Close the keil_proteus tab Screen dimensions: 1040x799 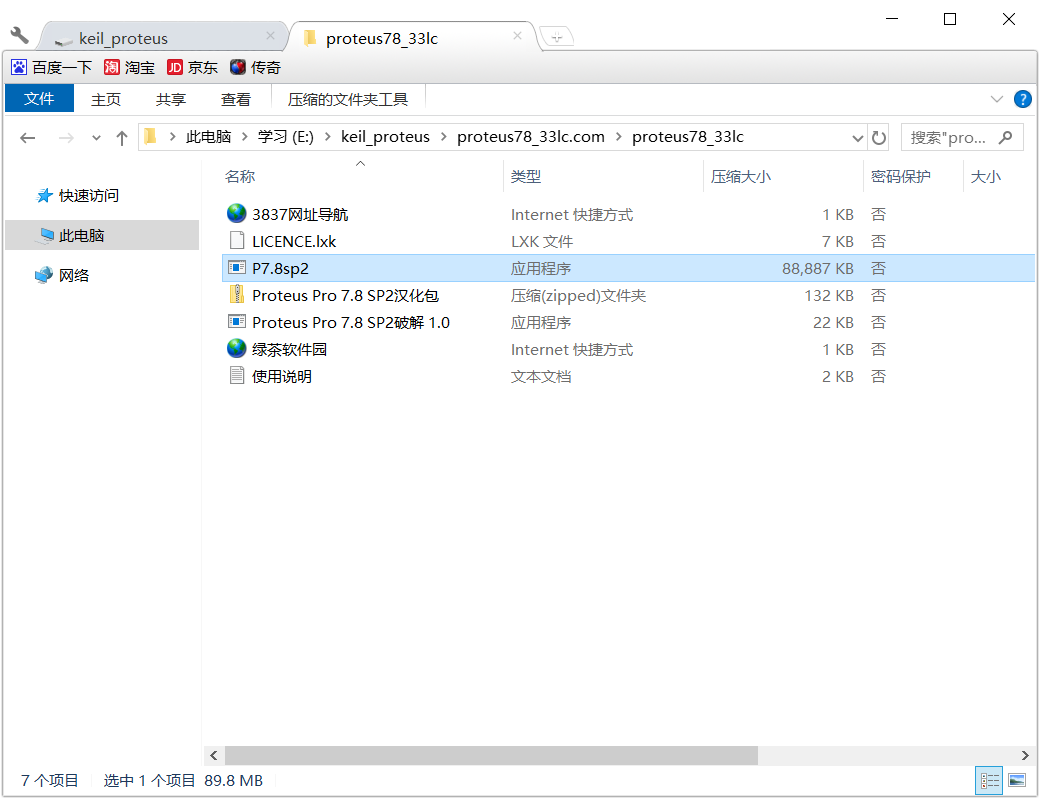point(271,36)
